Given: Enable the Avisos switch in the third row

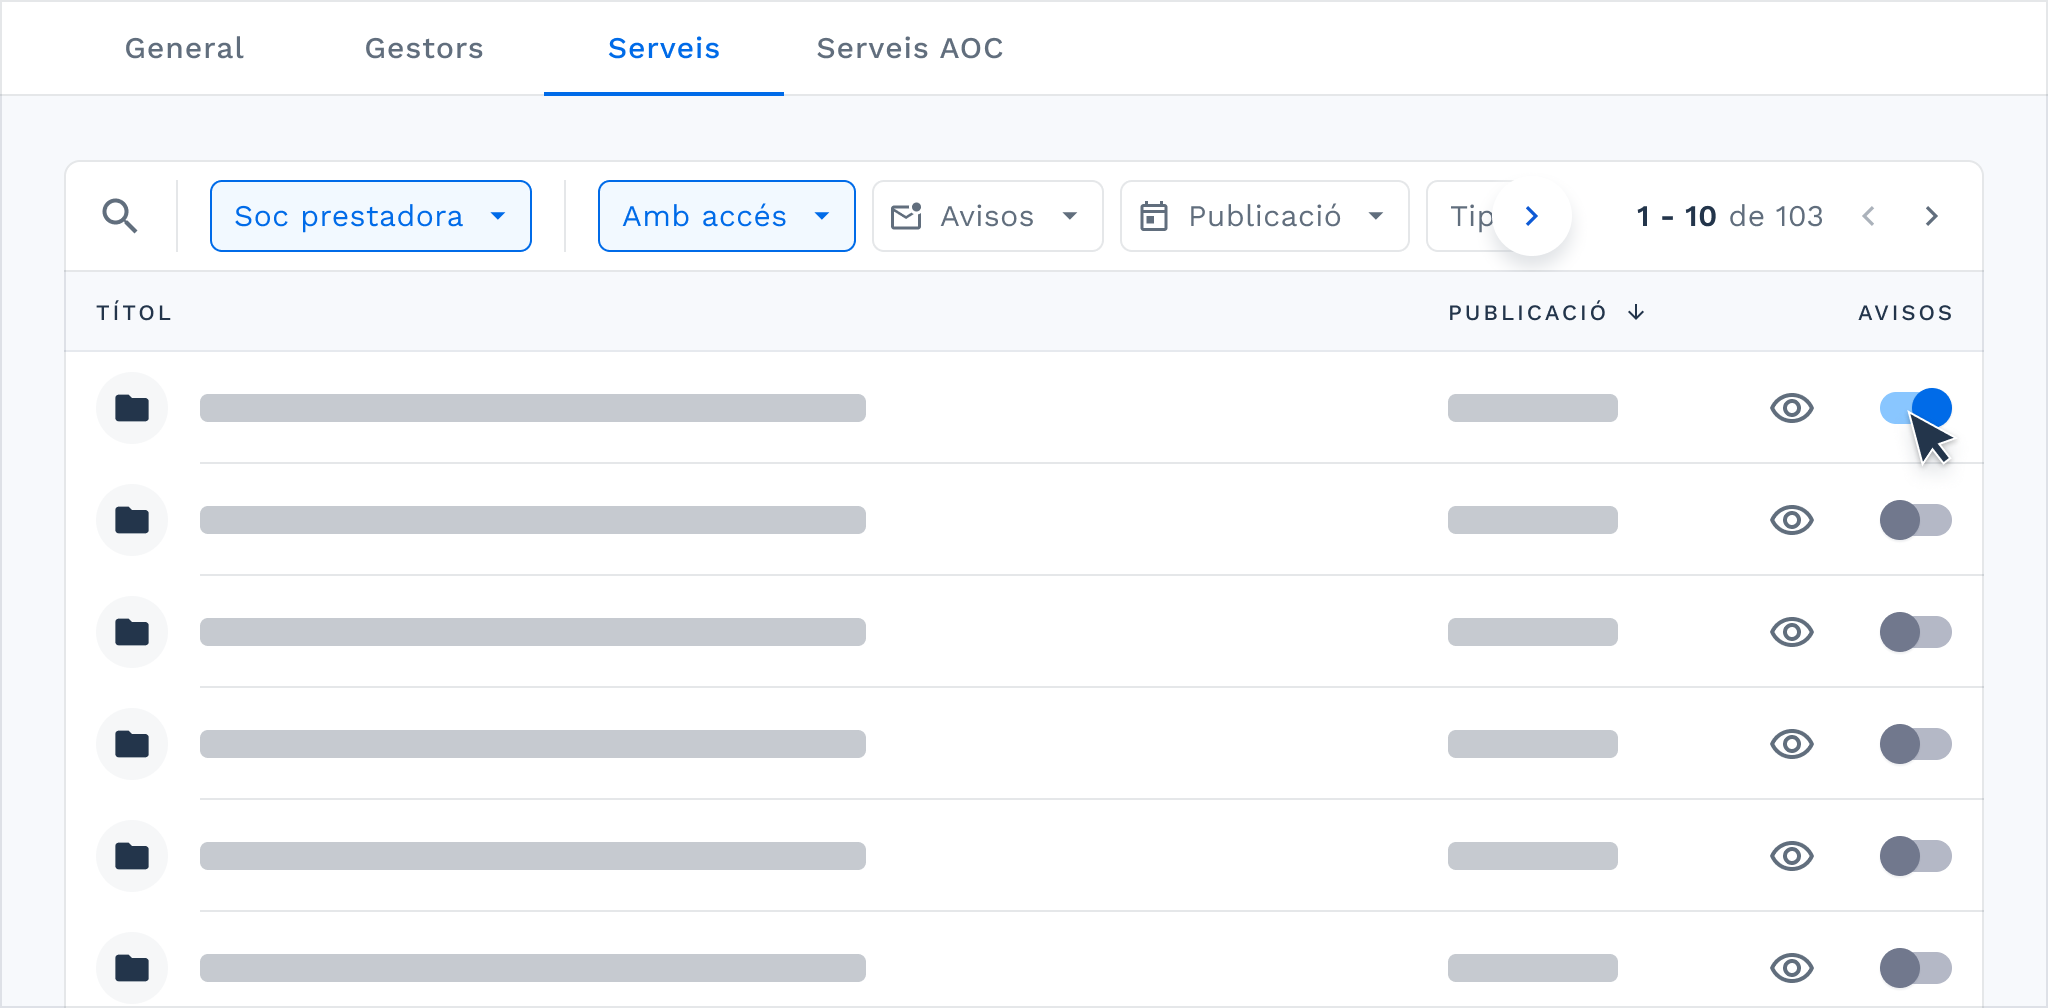Looking at the screenshot, I should tap(1916, 632).
